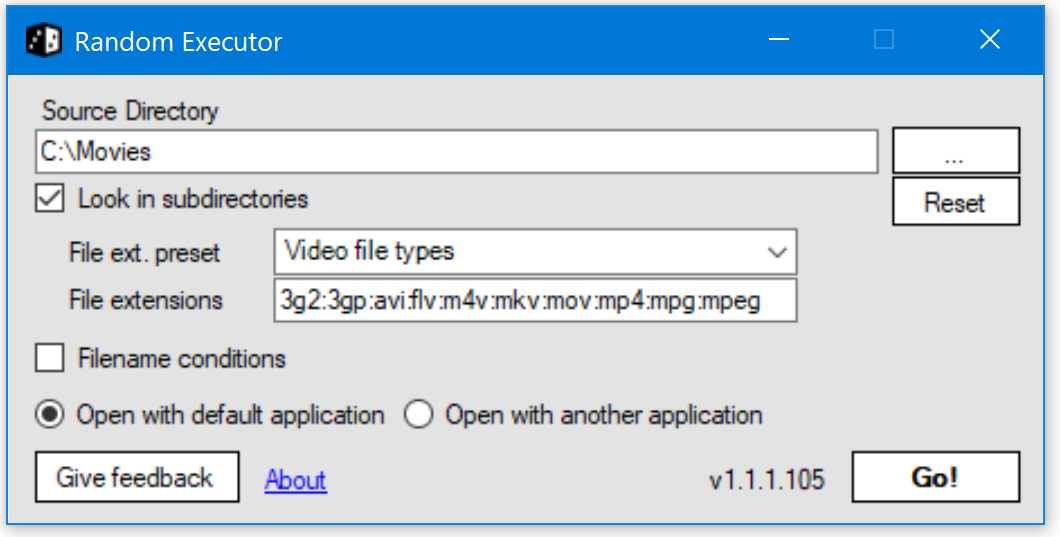This screenshot has height=537, width=1060.
Task: Open the About link
Action: point(295,480)
